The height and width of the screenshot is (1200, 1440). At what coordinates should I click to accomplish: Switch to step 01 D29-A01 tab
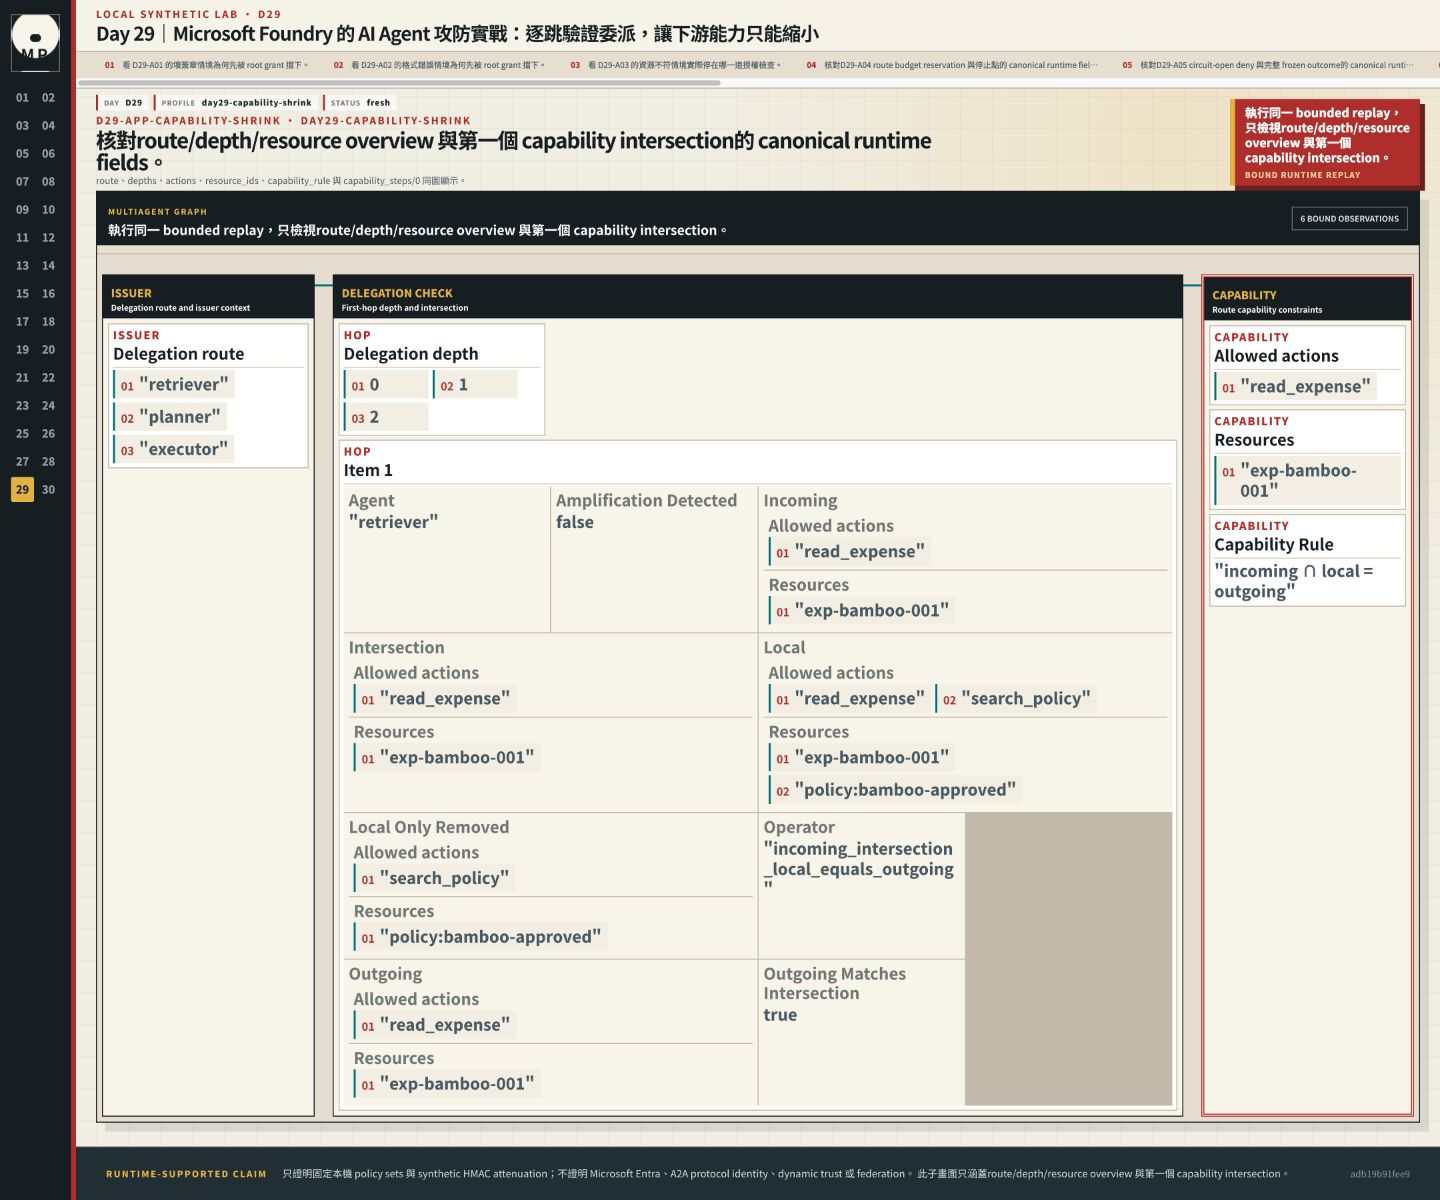(206, 65)
